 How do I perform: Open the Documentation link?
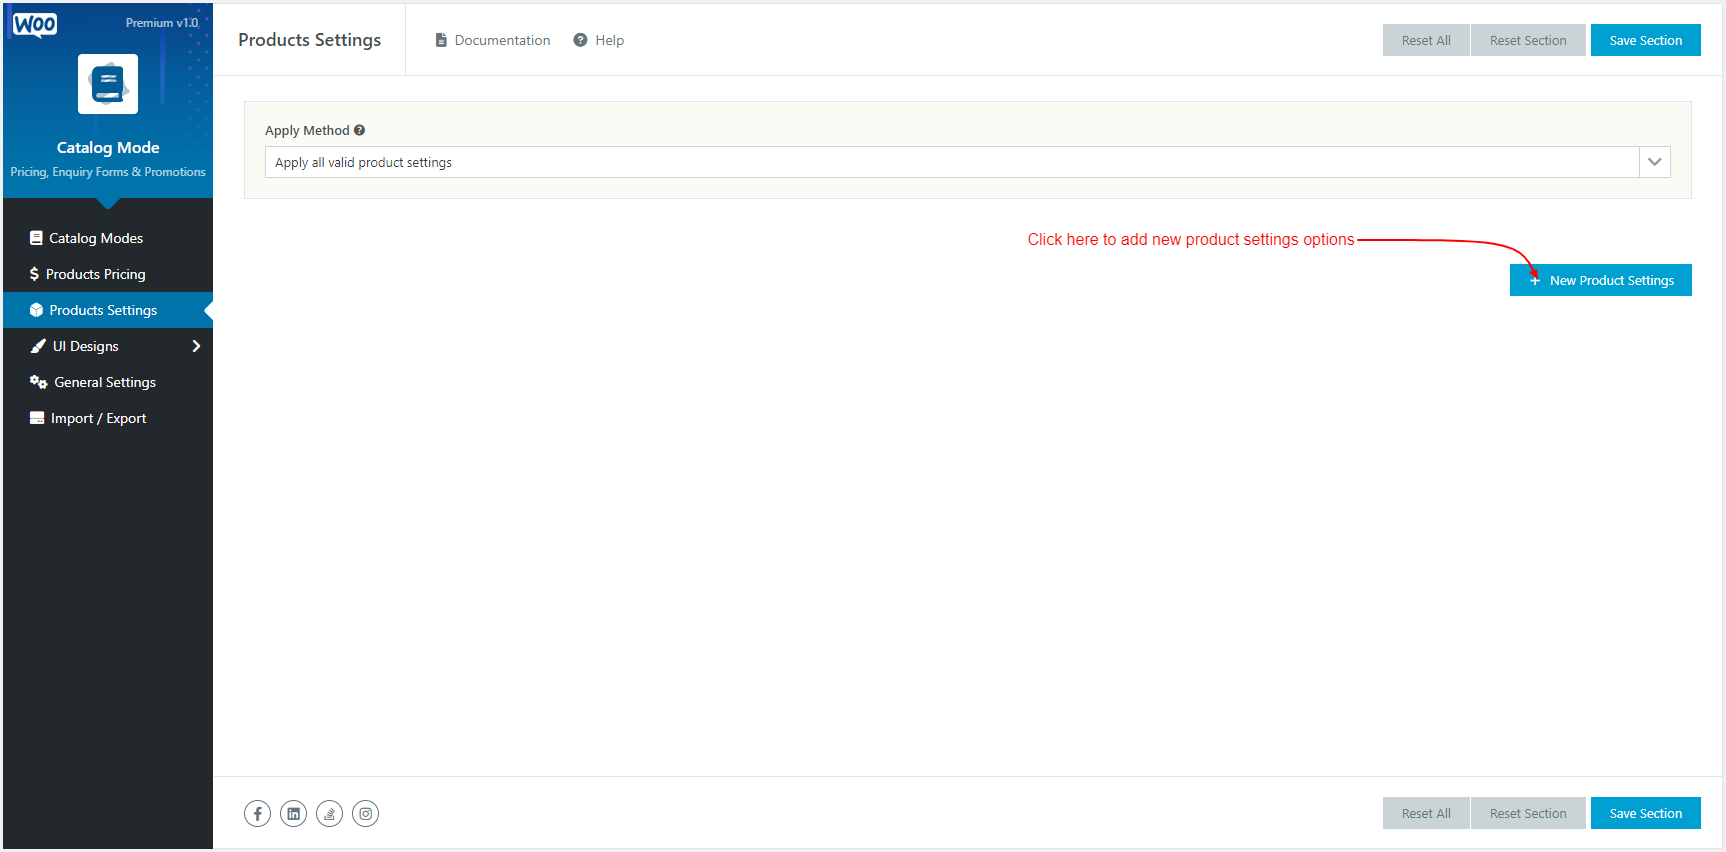tap(493, 40)
